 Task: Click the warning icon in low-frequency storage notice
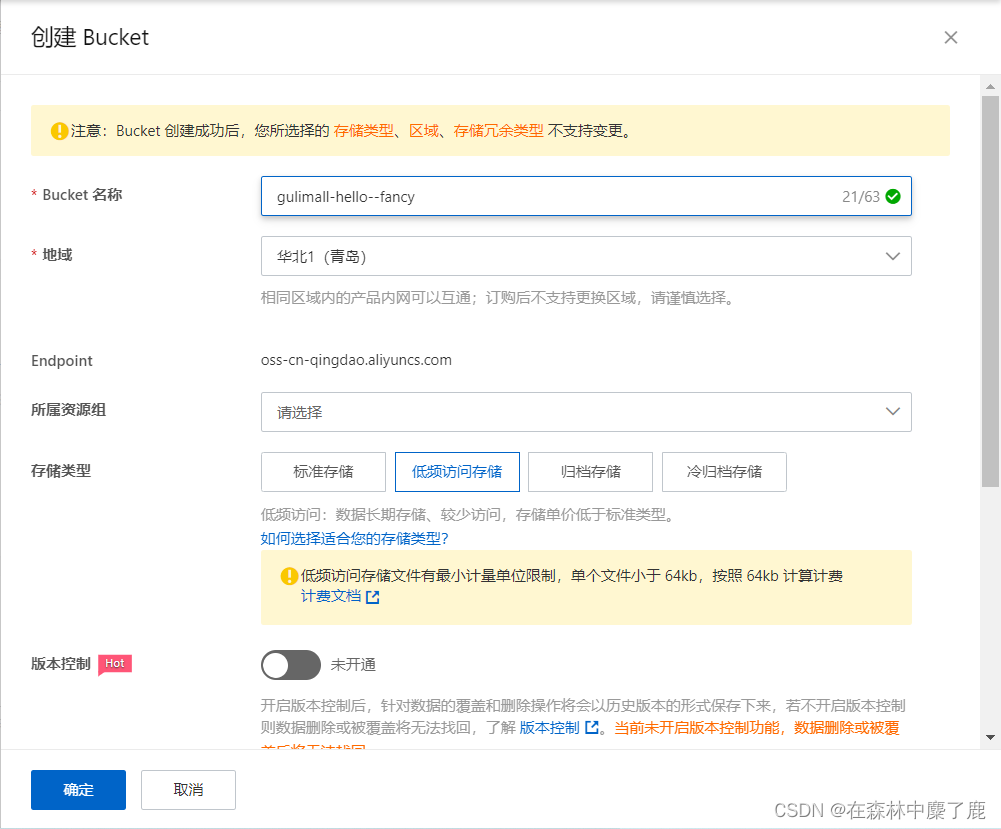(289, 576)
